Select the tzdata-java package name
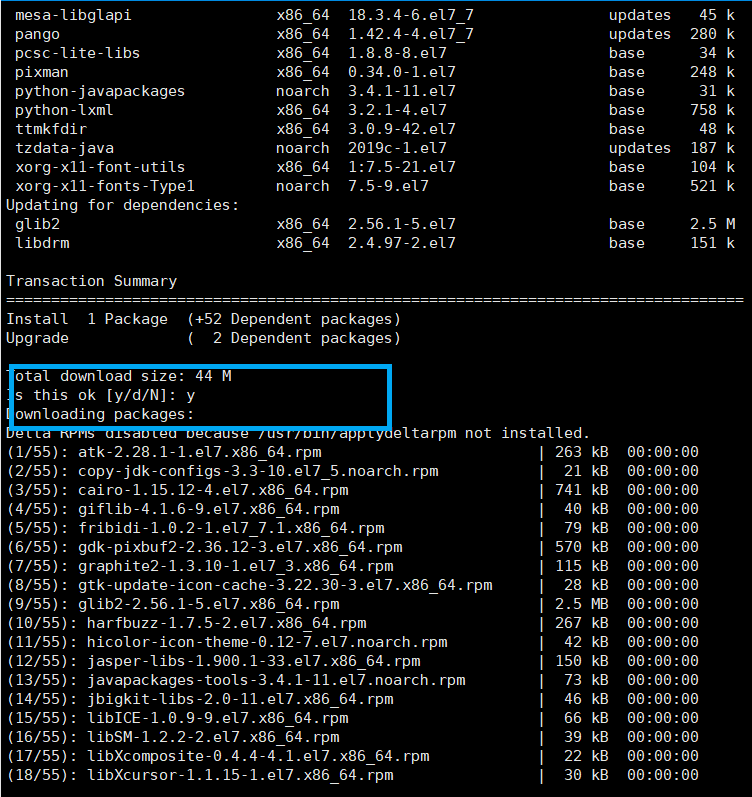This screenshot has height=797, width=752. [x=65, y=148]
